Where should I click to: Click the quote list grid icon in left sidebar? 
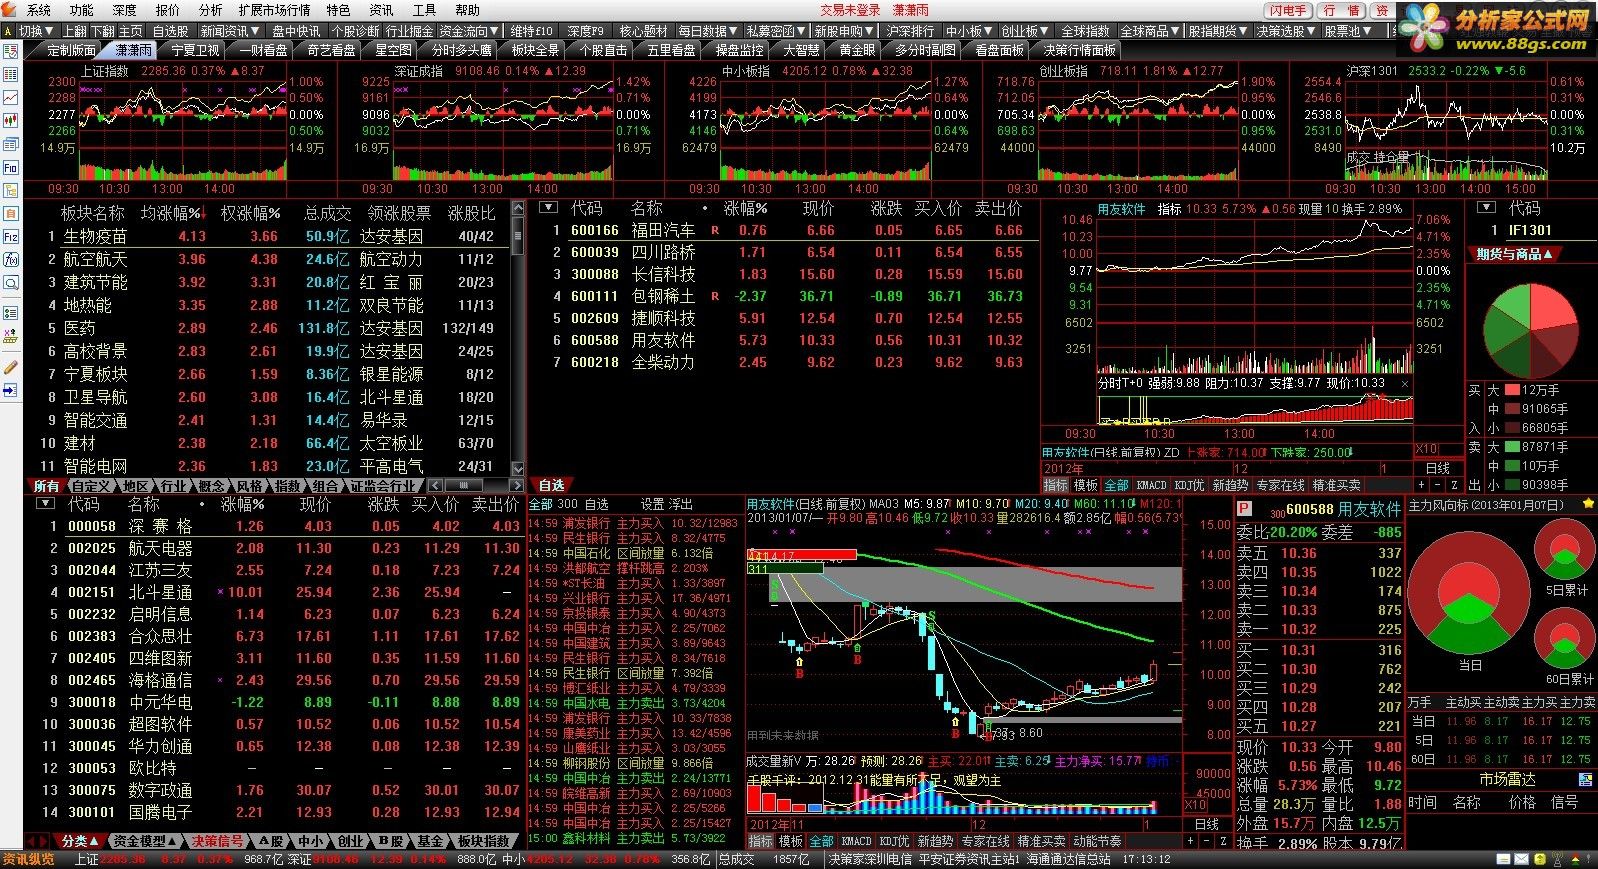[x=11, y=76]
